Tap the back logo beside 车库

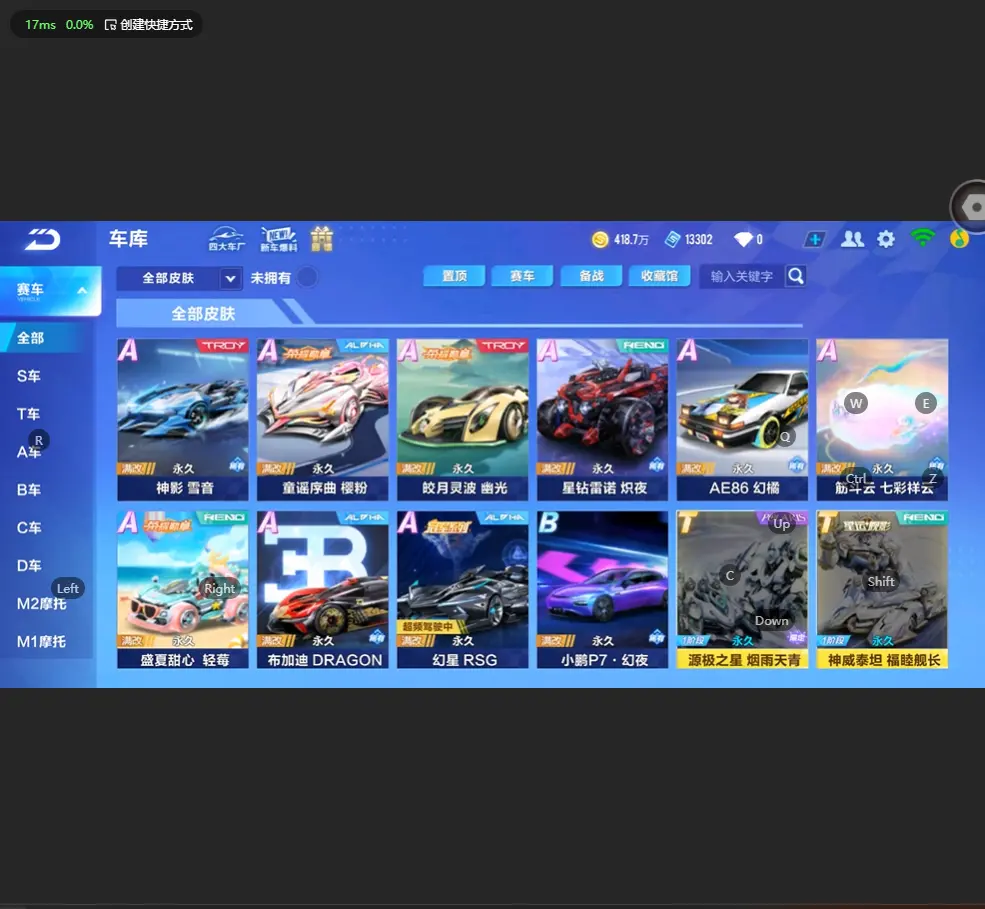(x=42, y=239)
